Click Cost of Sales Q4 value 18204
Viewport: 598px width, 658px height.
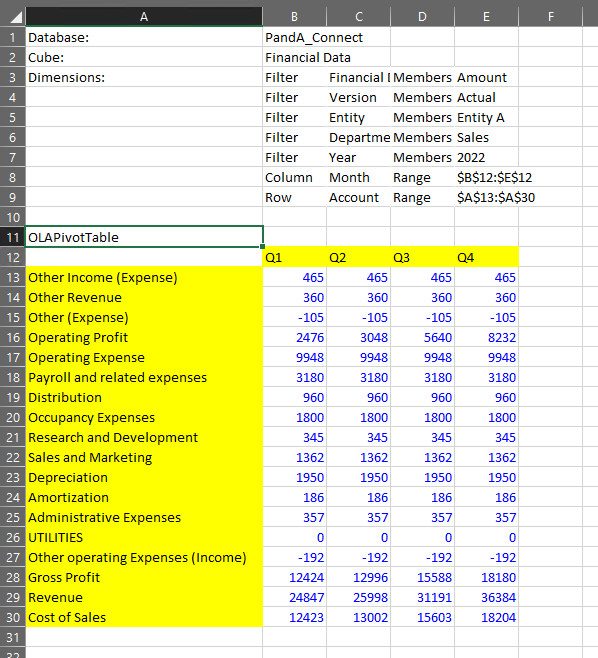coord(486,617)
